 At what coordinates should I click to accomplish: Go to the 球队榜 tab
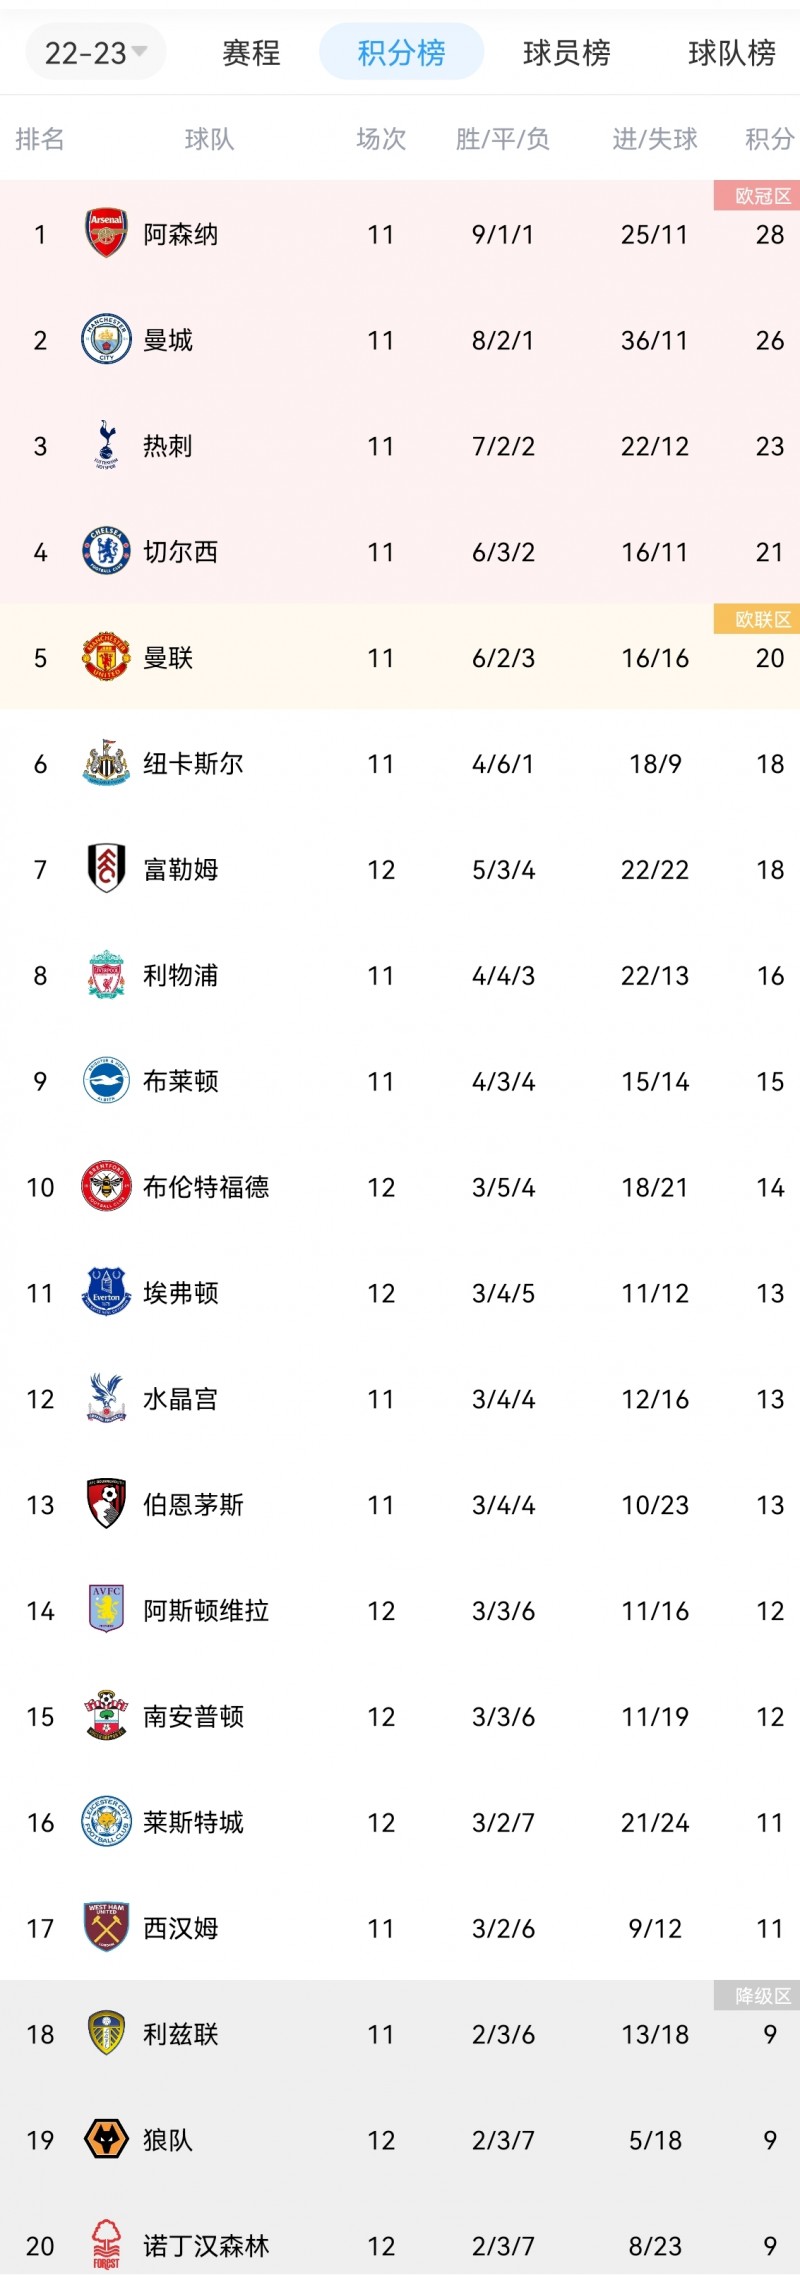coord(731,52)
